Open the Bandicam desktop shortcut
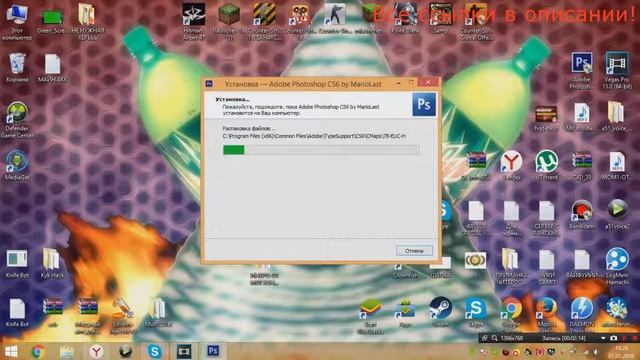The height and width of the screenshot is (360, 640). pos(582,214)
